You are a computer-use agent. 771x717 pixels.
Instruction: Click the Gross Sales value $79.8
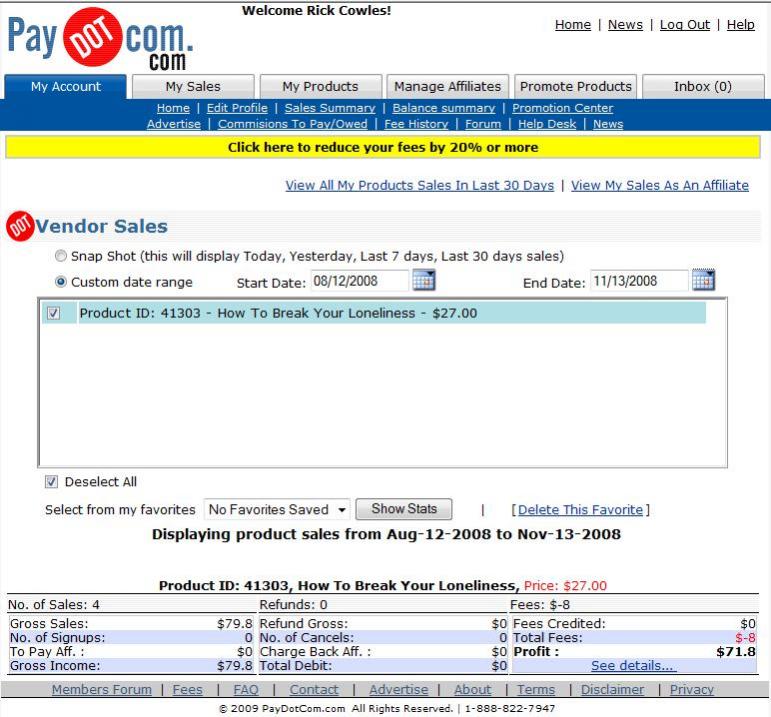click(235, 624)
